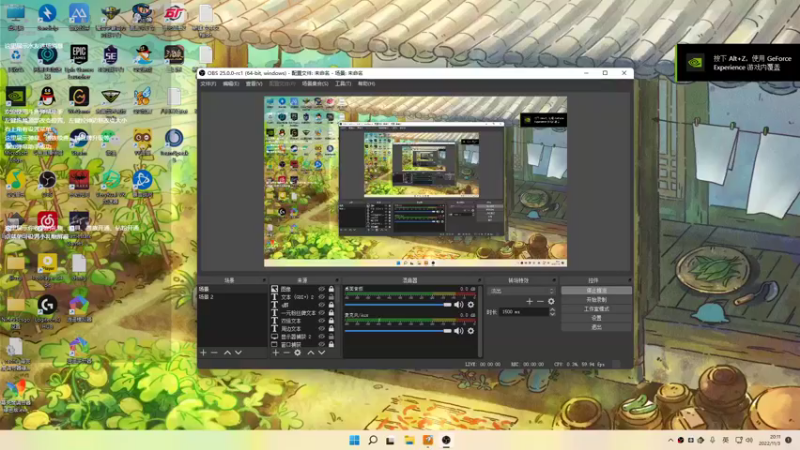Open File Explorer from the taskbar
800x450 pixels.
click(409, 440)
